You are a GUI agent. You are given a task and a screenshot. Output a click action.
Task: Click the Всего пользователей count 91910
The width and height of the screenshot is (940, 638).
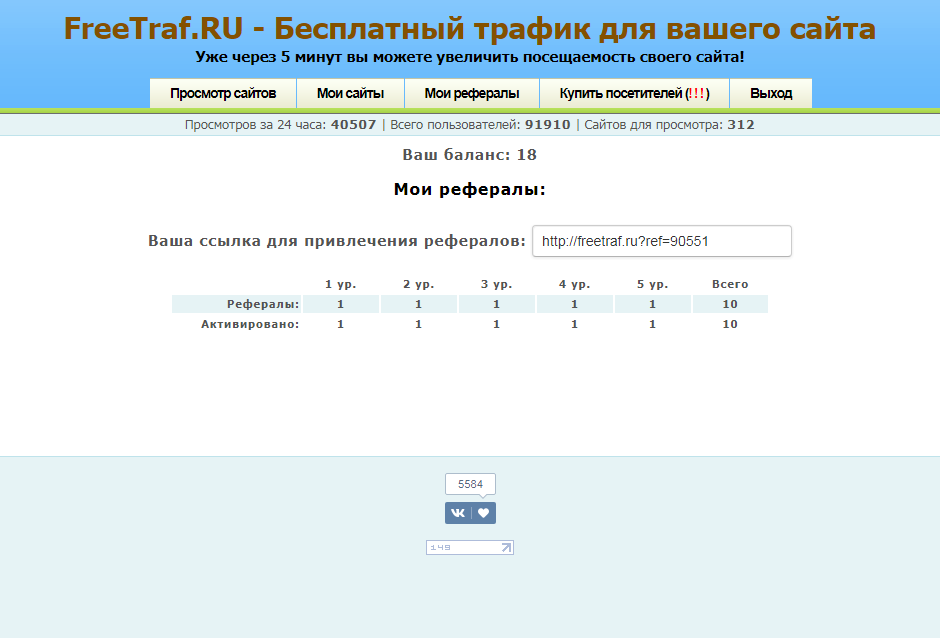click(x=547, y=125)
